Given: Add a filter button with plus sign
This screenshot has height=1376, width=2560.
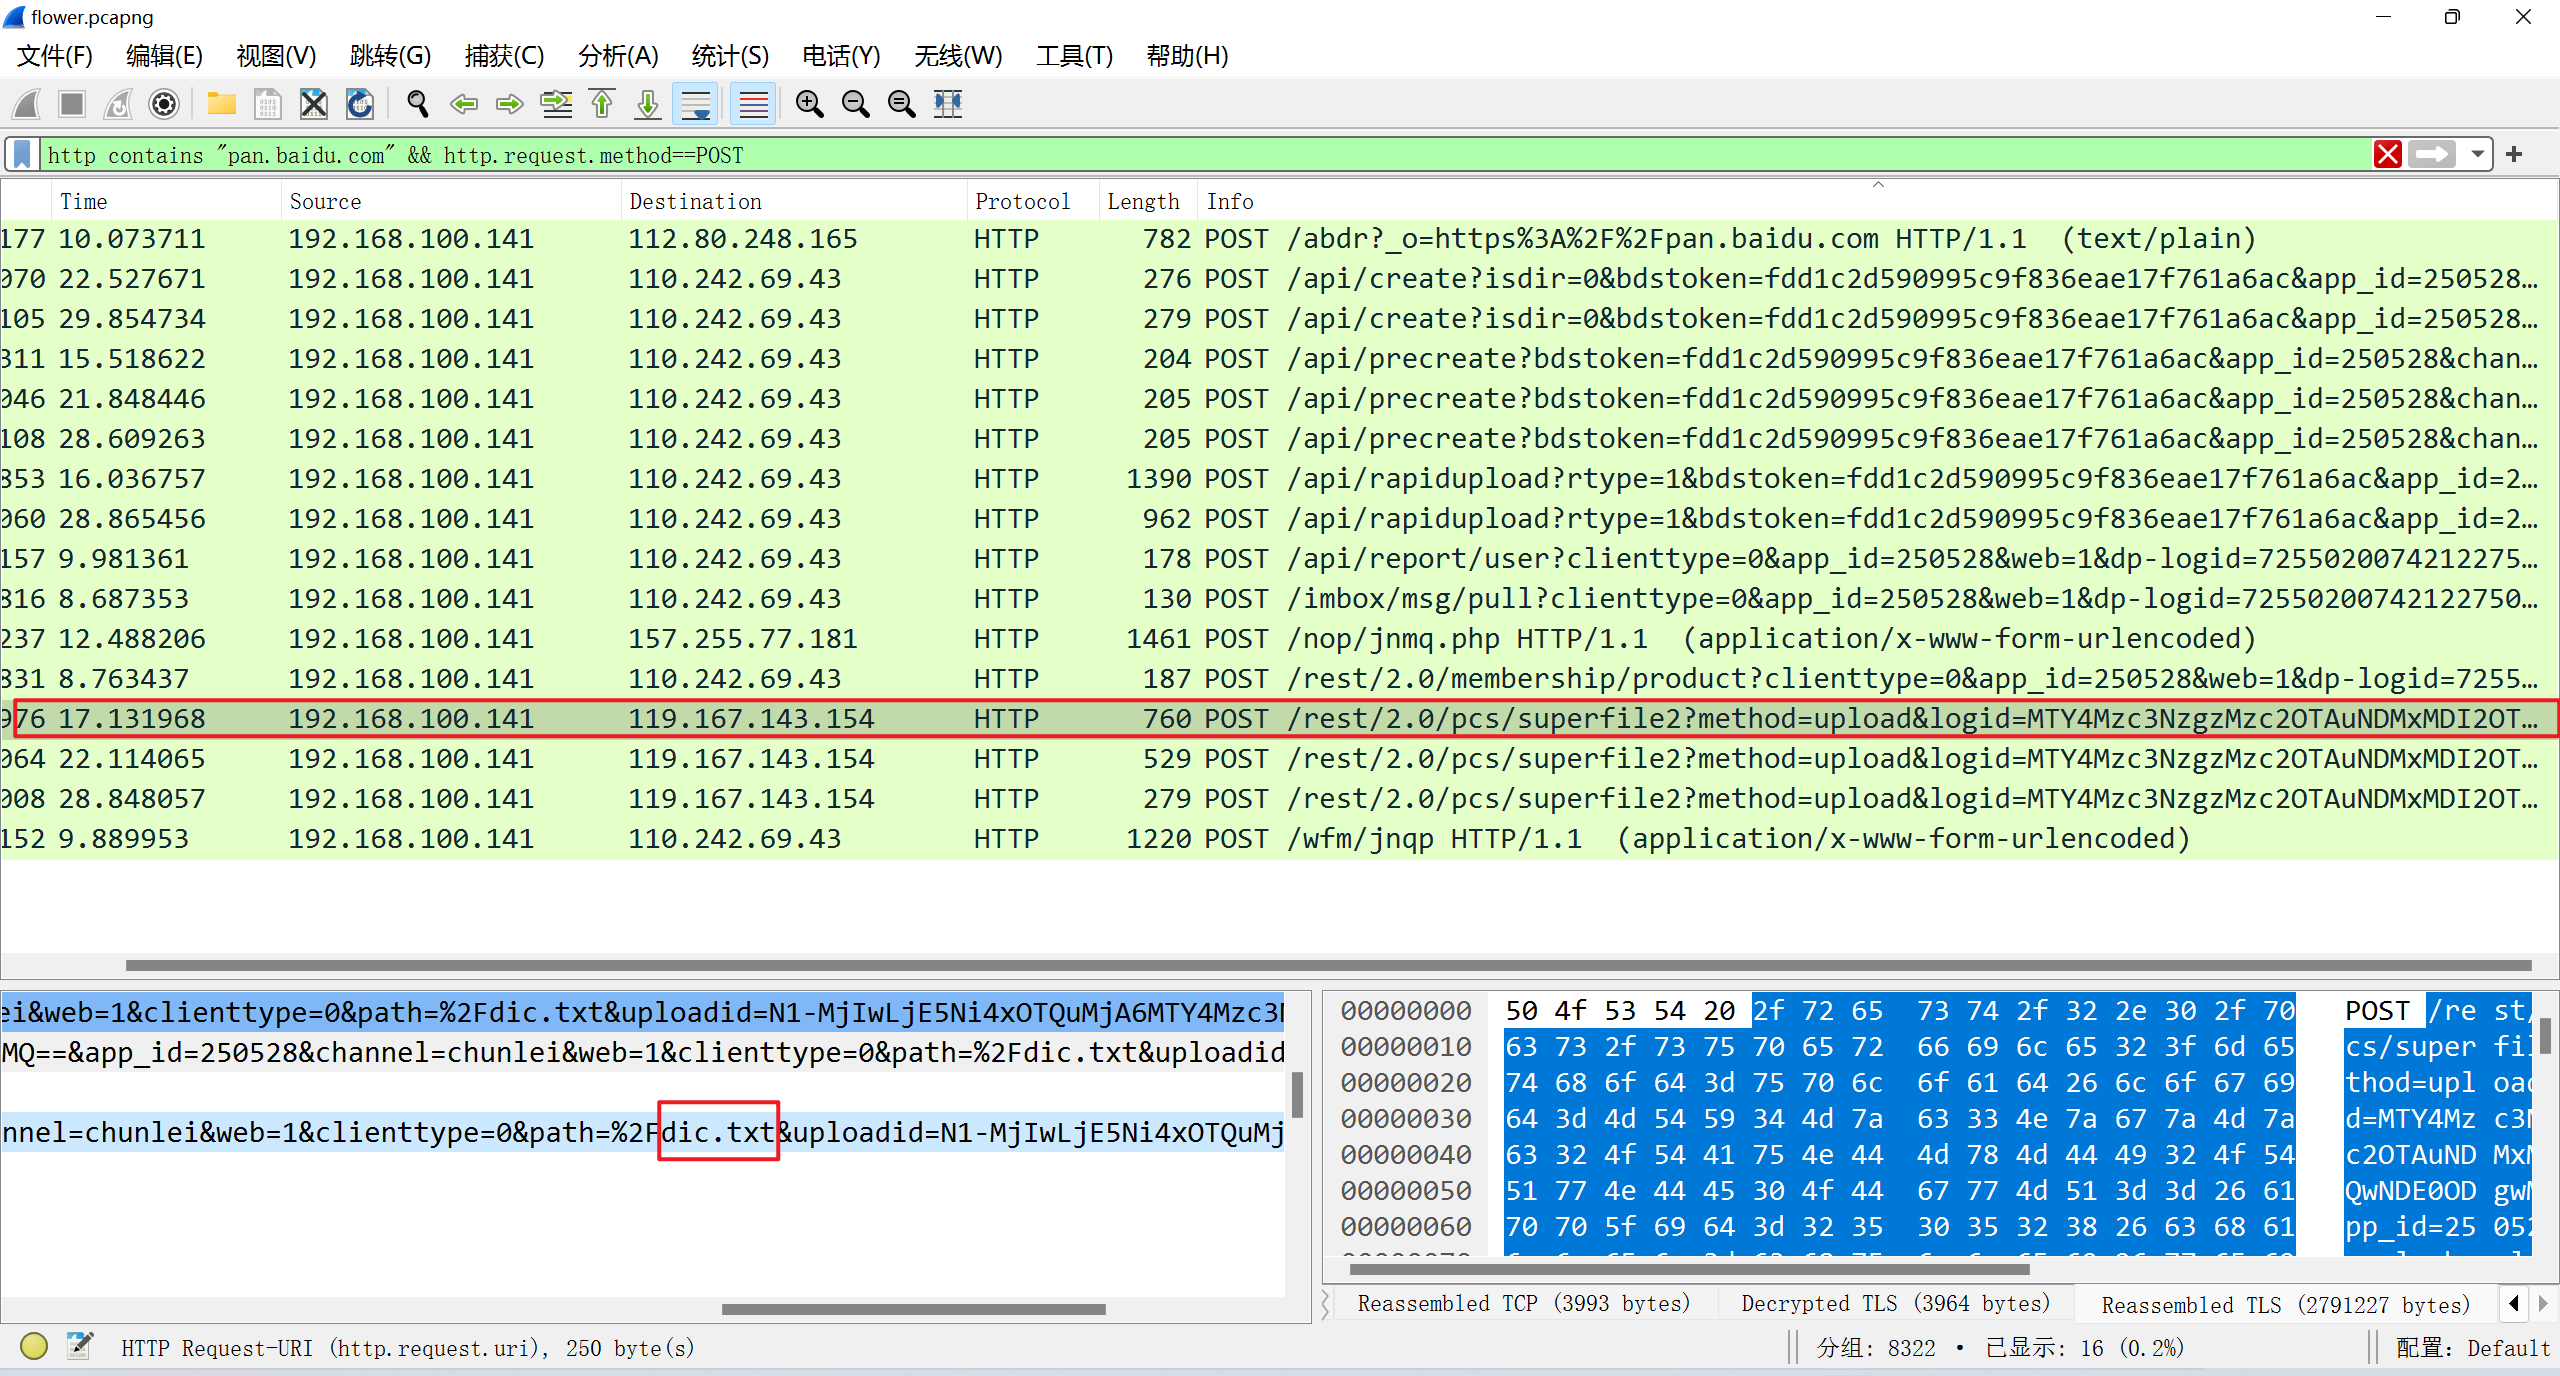Looking at the screenshot, I should [2514, 155].
